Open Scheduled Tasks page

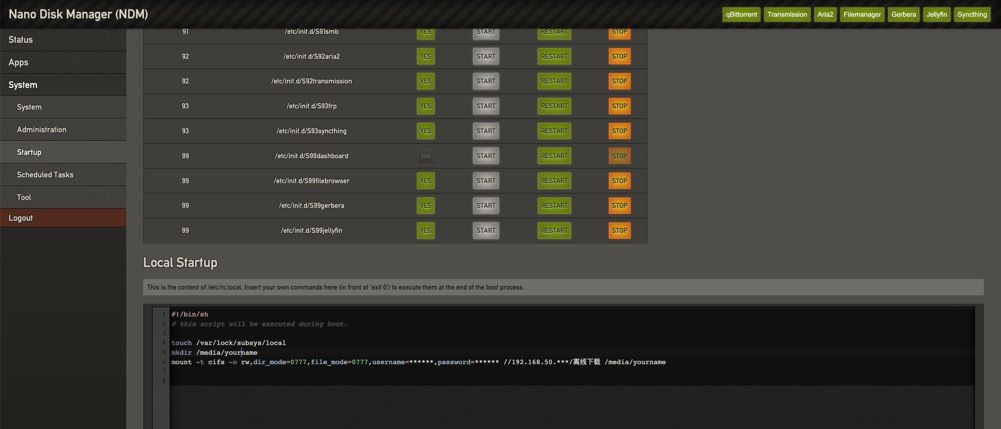pos(63,175)
